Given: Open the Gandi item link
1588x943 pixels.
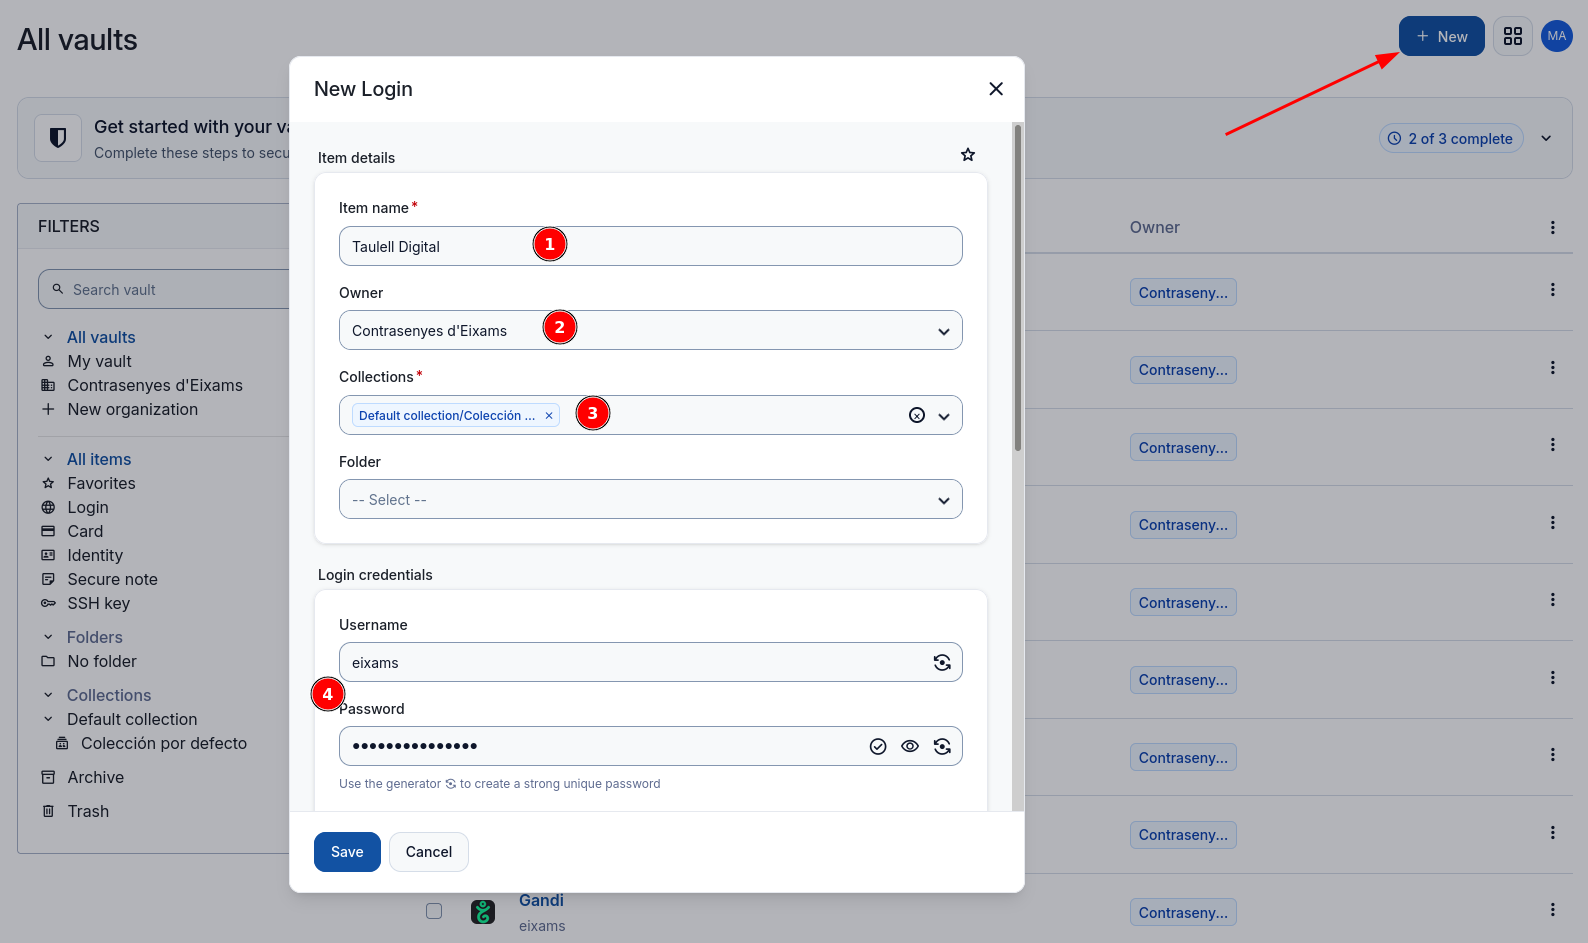Looking at the screenshot, I should pos(541,901).
